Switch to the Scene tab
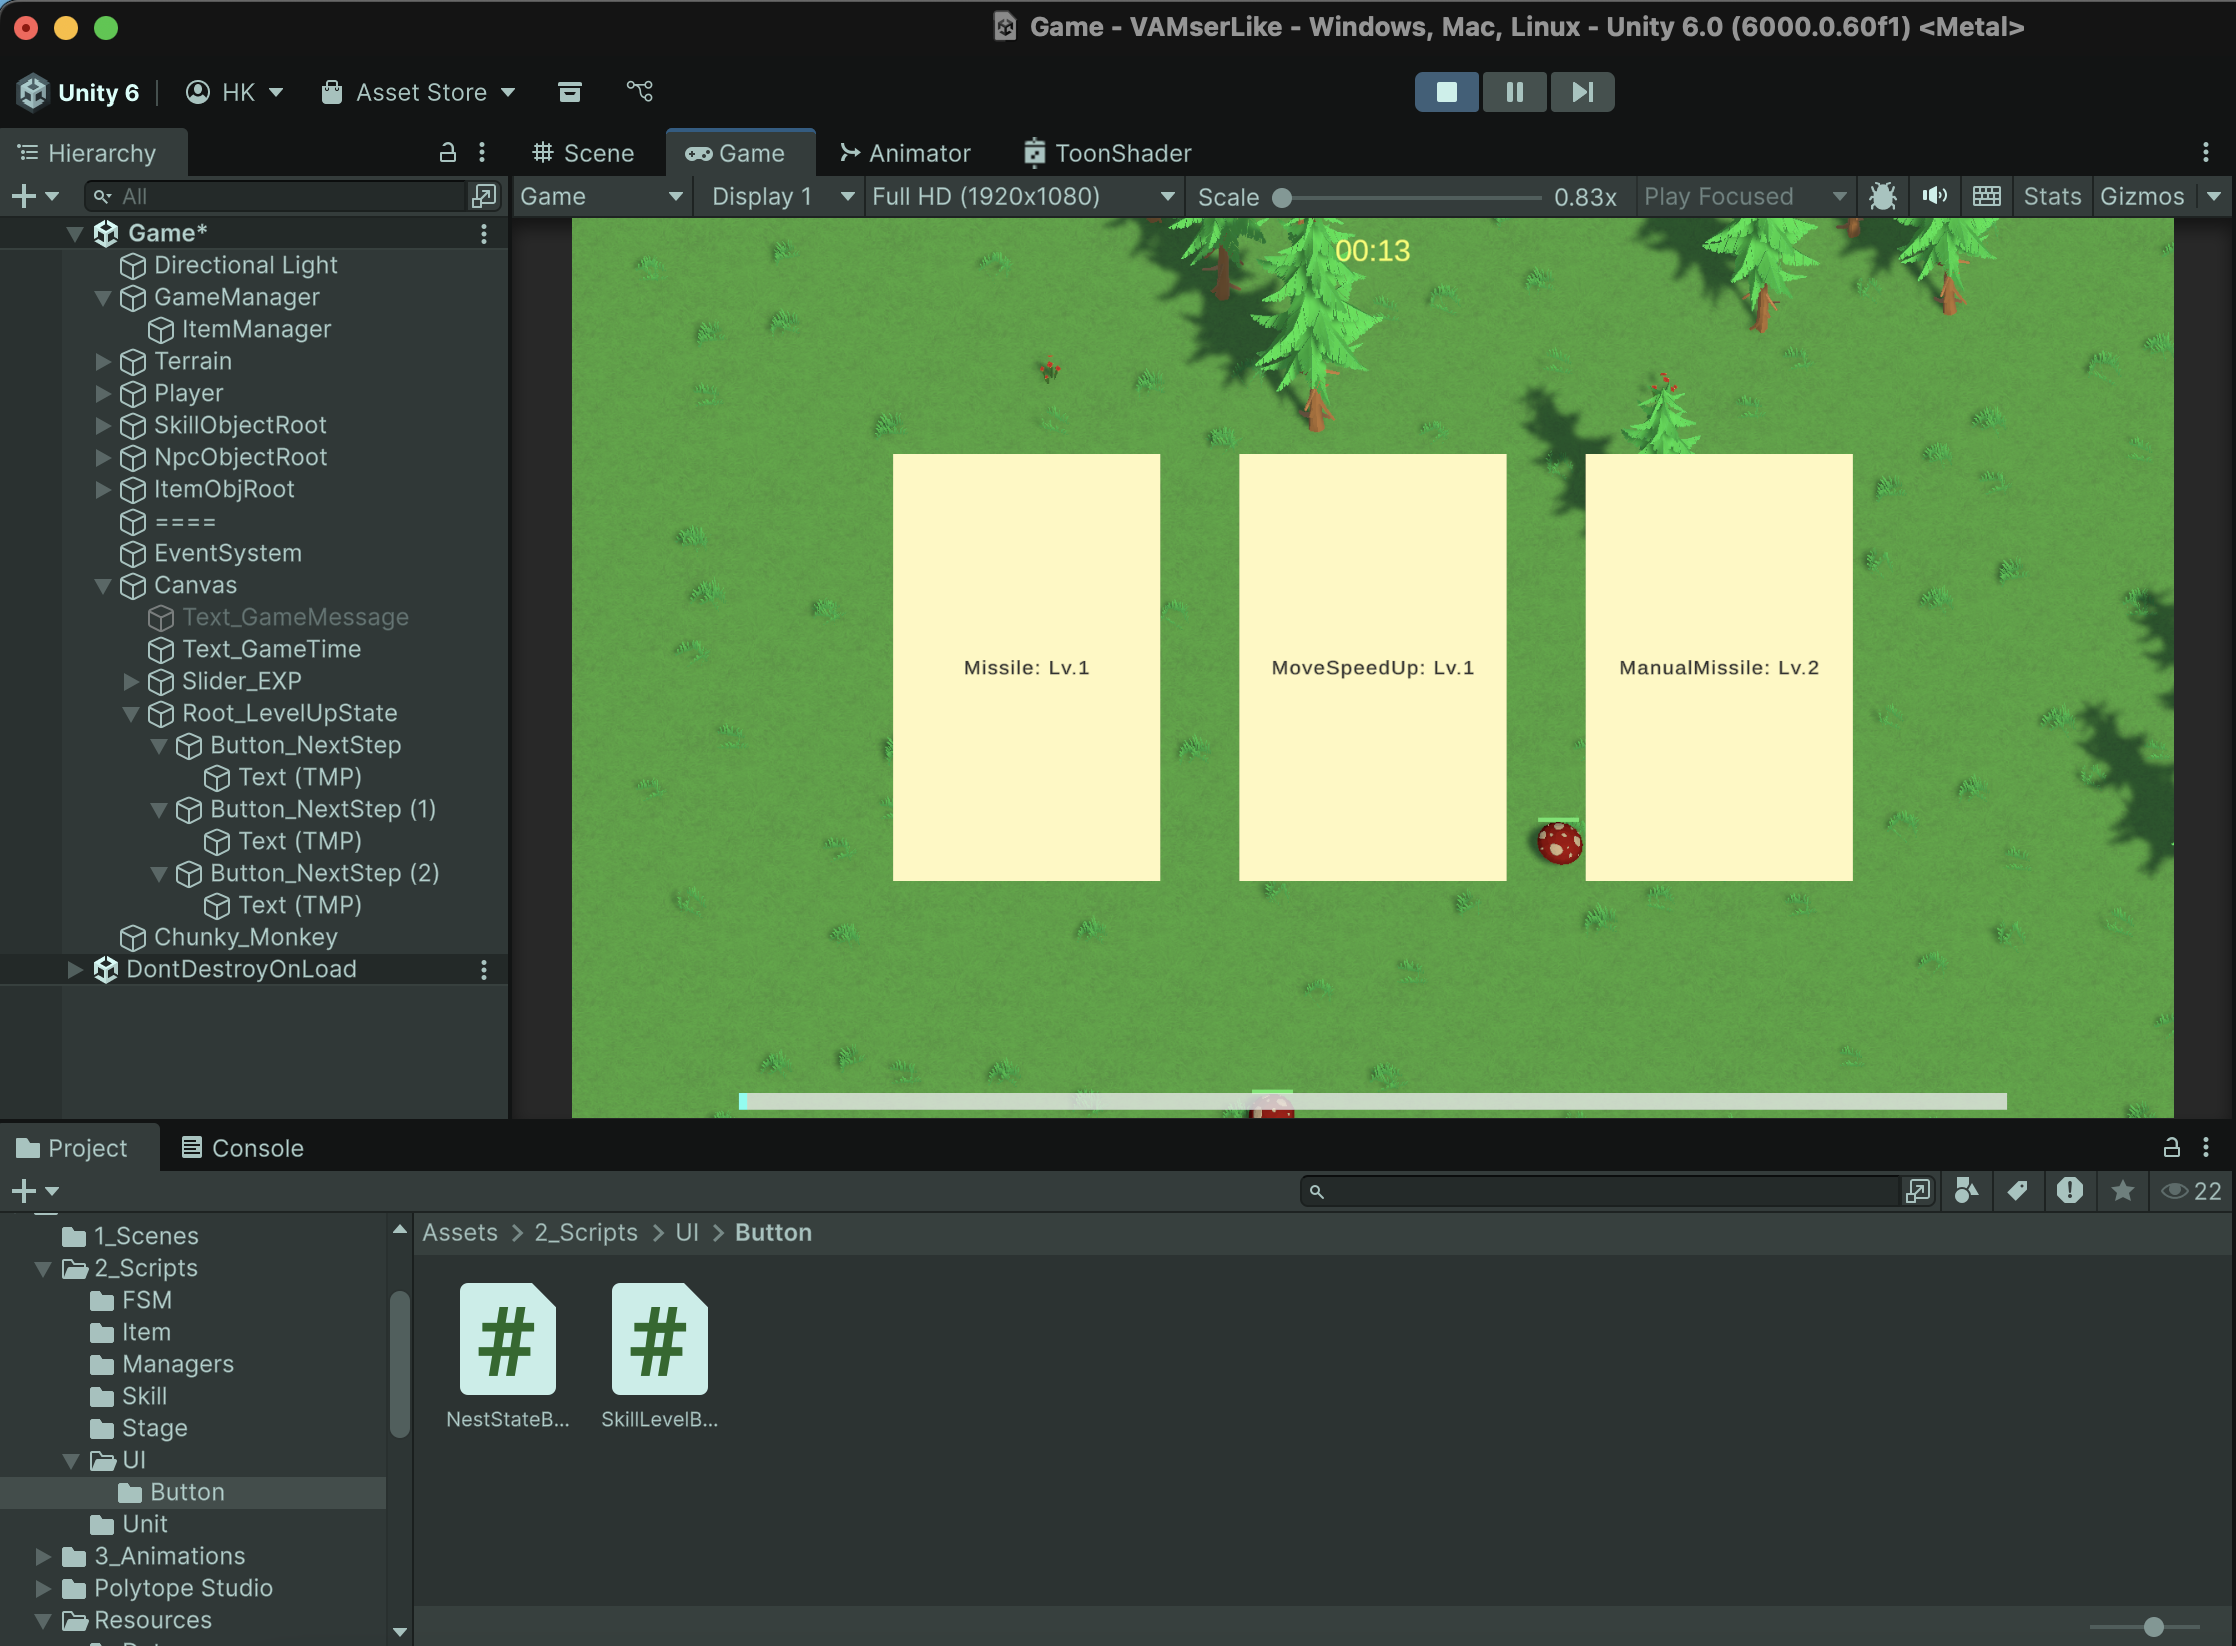The image size is (2236, 1646). [584, 153]
